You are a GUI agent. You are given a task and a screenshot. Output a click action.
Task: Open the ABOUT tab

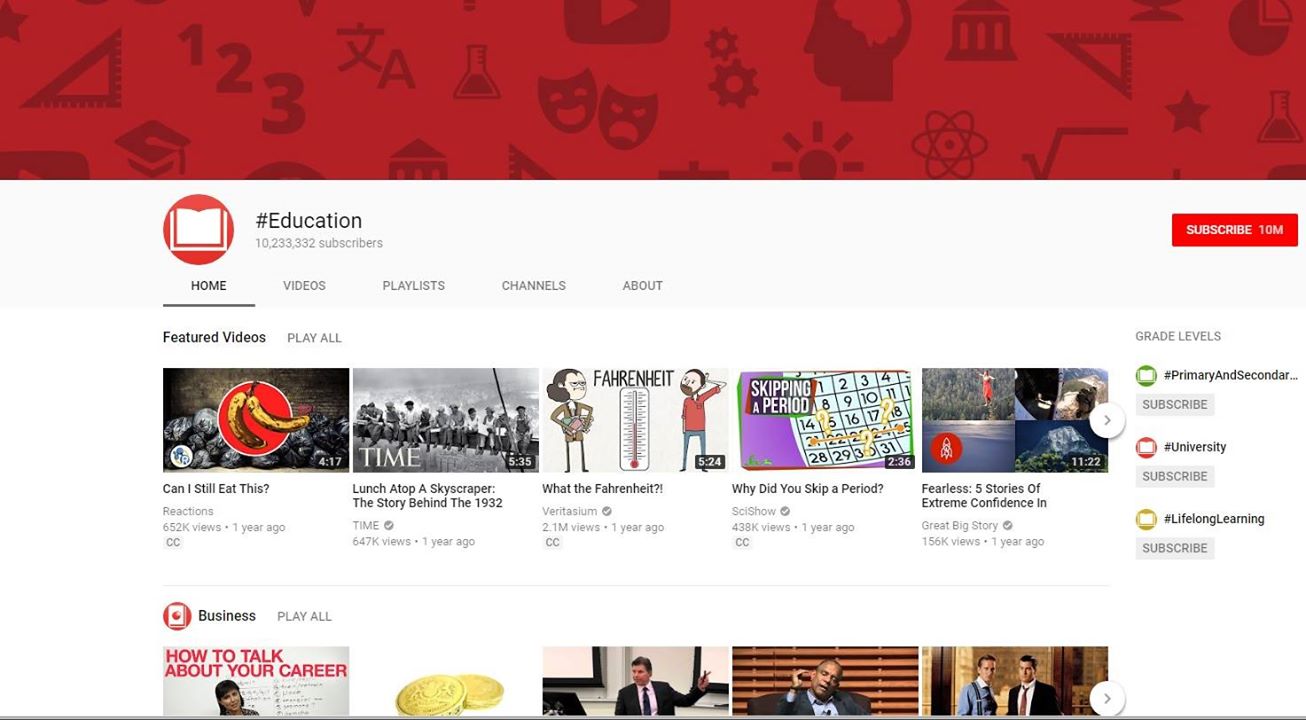pos(643,286)
